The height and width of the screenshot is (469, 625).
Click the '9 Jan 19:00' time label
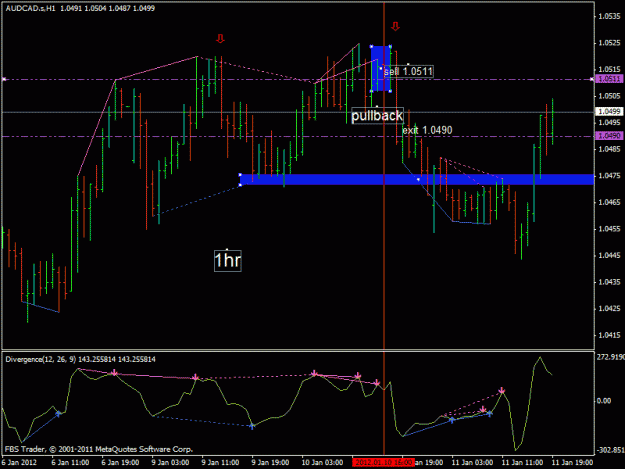[270, 462]
